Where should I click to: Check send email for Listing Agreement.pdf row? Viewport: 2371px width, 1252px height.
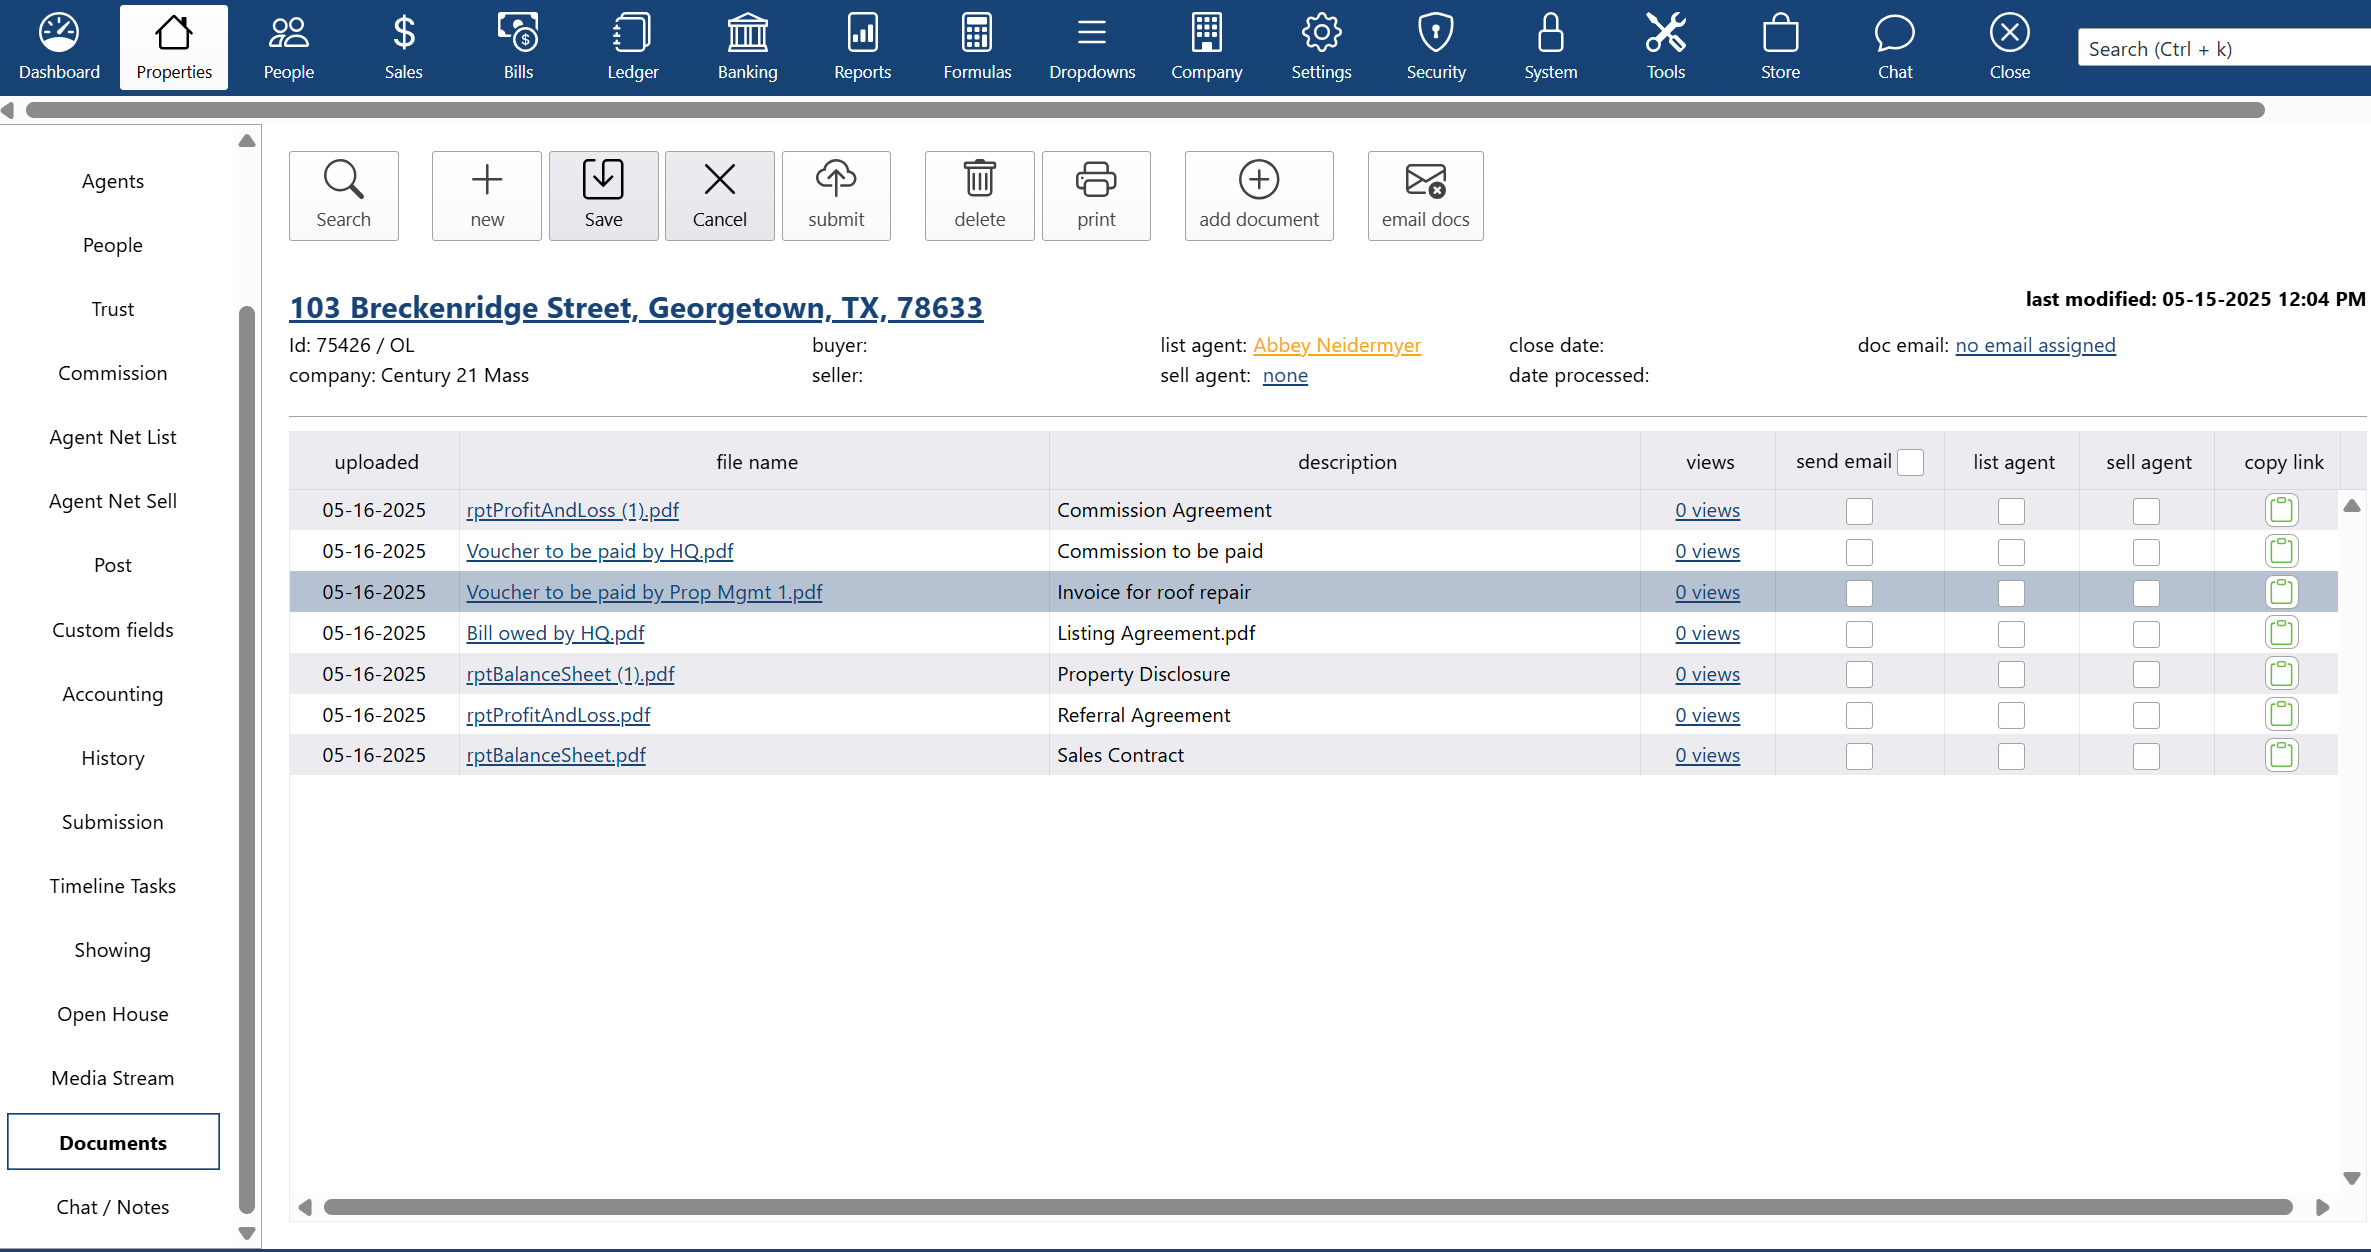[1859, 634]
